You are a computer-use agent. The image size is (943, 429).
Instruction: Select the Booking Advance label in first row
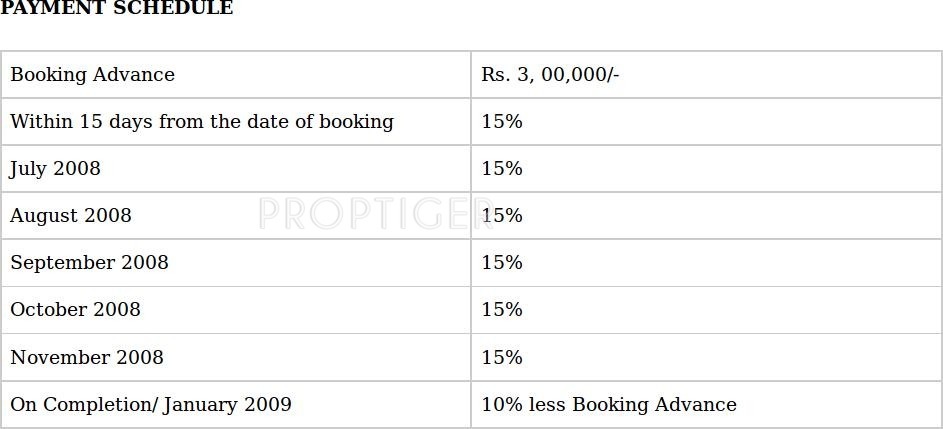(x=92, y=75)
